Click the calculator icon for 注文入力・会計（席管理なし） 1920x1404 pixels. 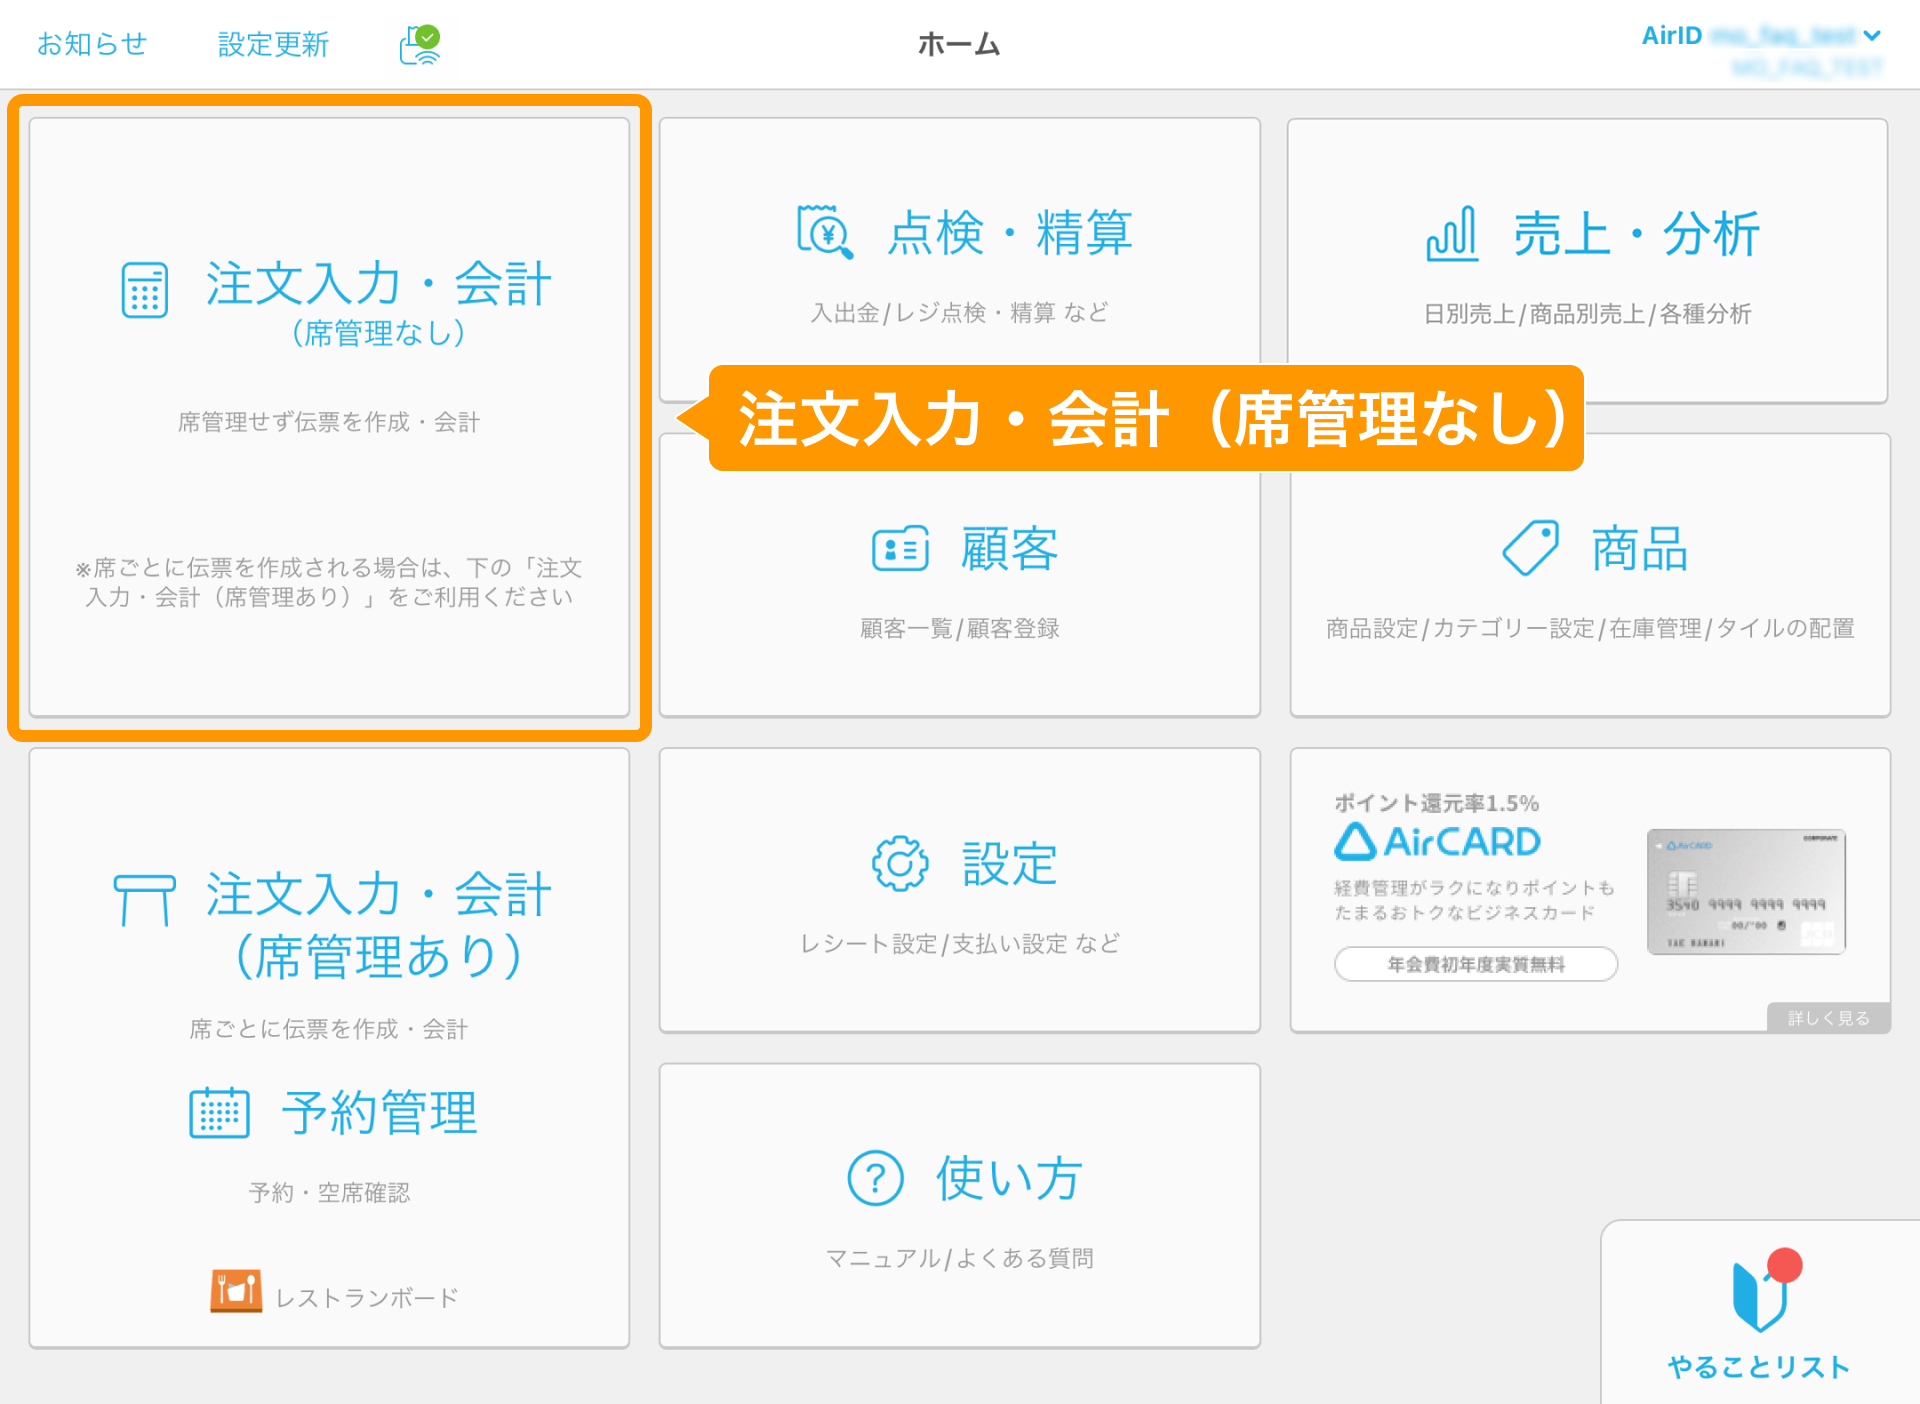(145, 290)
